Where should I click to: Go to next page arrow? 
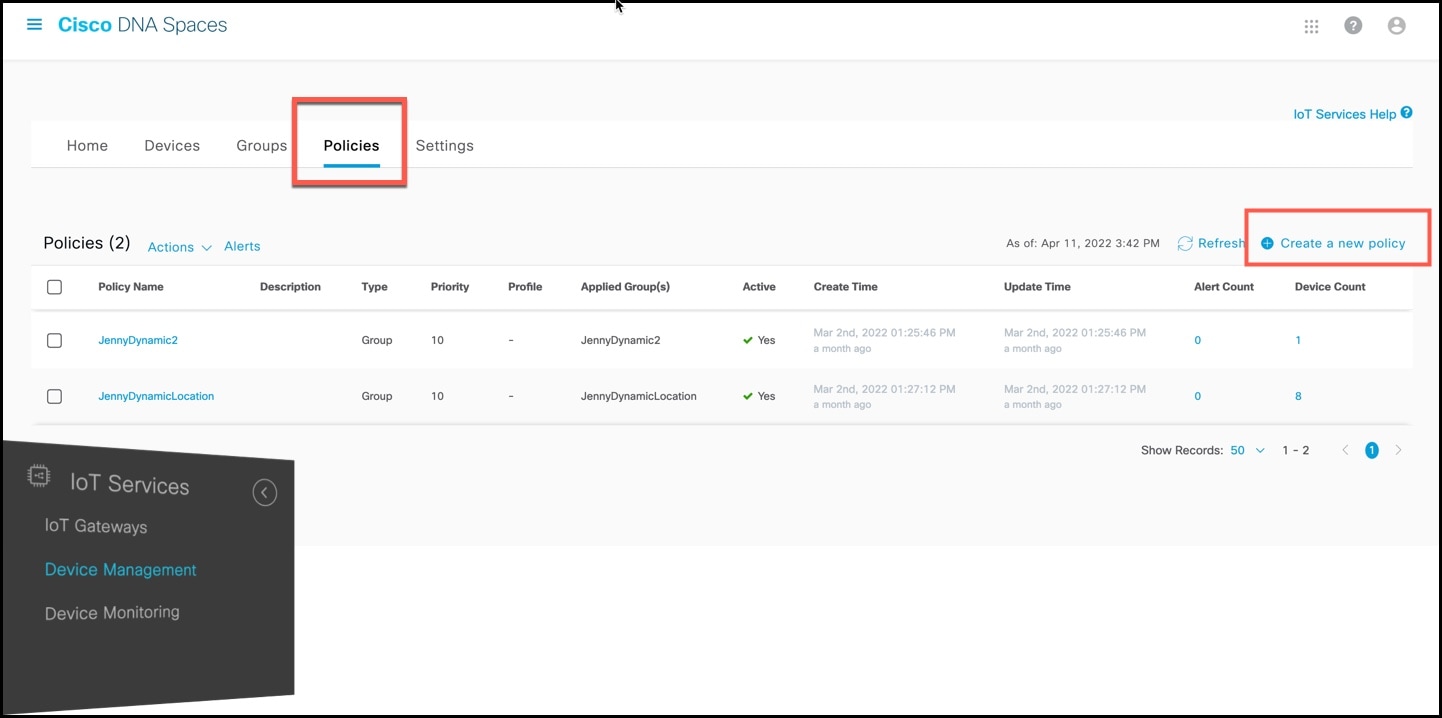tap(1398, 450)
